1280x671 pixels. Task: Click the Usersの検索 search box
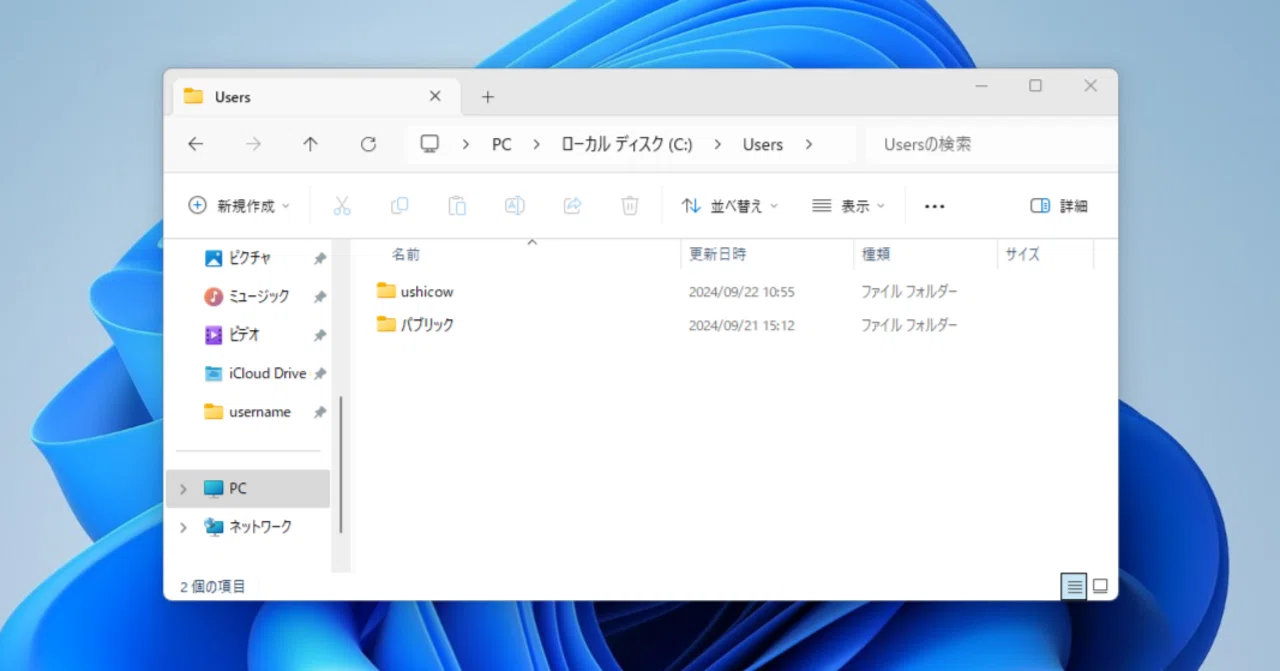[x=991, y=144]
